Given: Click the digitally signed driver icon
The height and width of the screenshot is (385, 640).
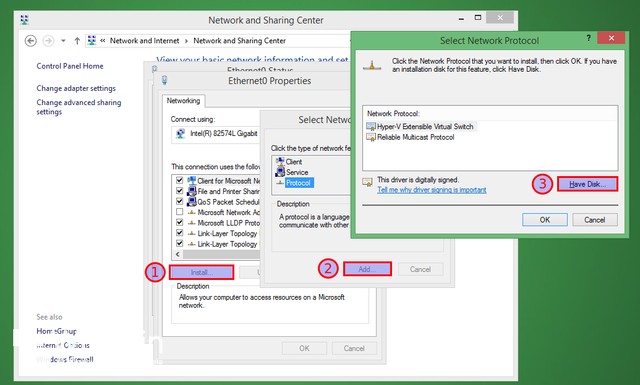Looking at the screenshot, I should tap(367, 182).
